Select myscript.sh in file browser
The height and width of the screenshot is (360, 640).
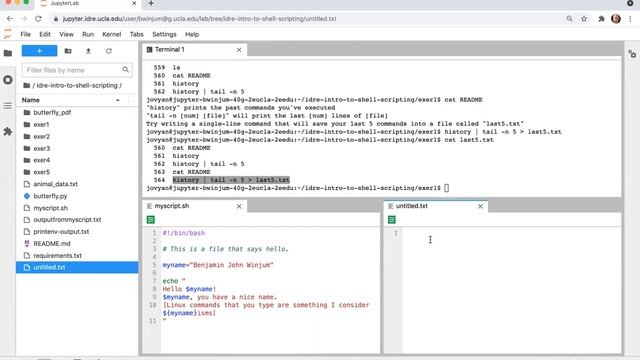(x=77, y=208)
